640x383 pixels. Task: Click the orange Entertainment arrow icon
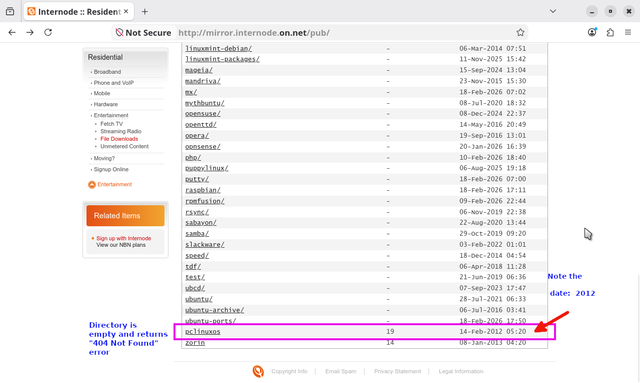point(92,185)
